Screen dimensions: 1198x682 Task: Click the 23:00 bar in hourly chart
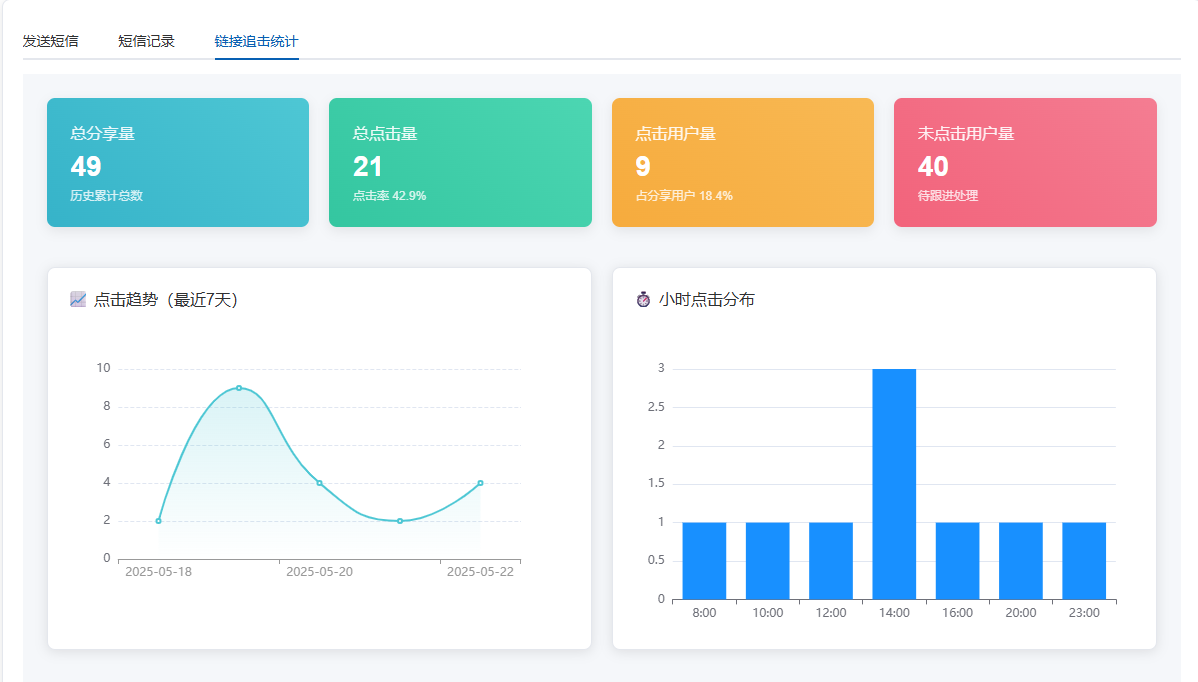[1084, 561]
